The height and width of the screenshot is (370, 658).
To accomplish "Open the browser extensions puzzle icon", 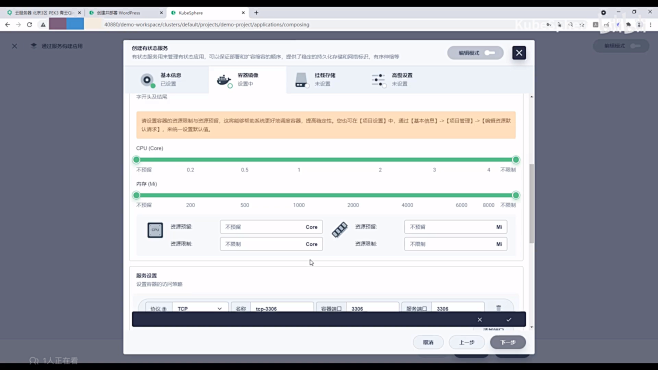I will pos(628,25).
